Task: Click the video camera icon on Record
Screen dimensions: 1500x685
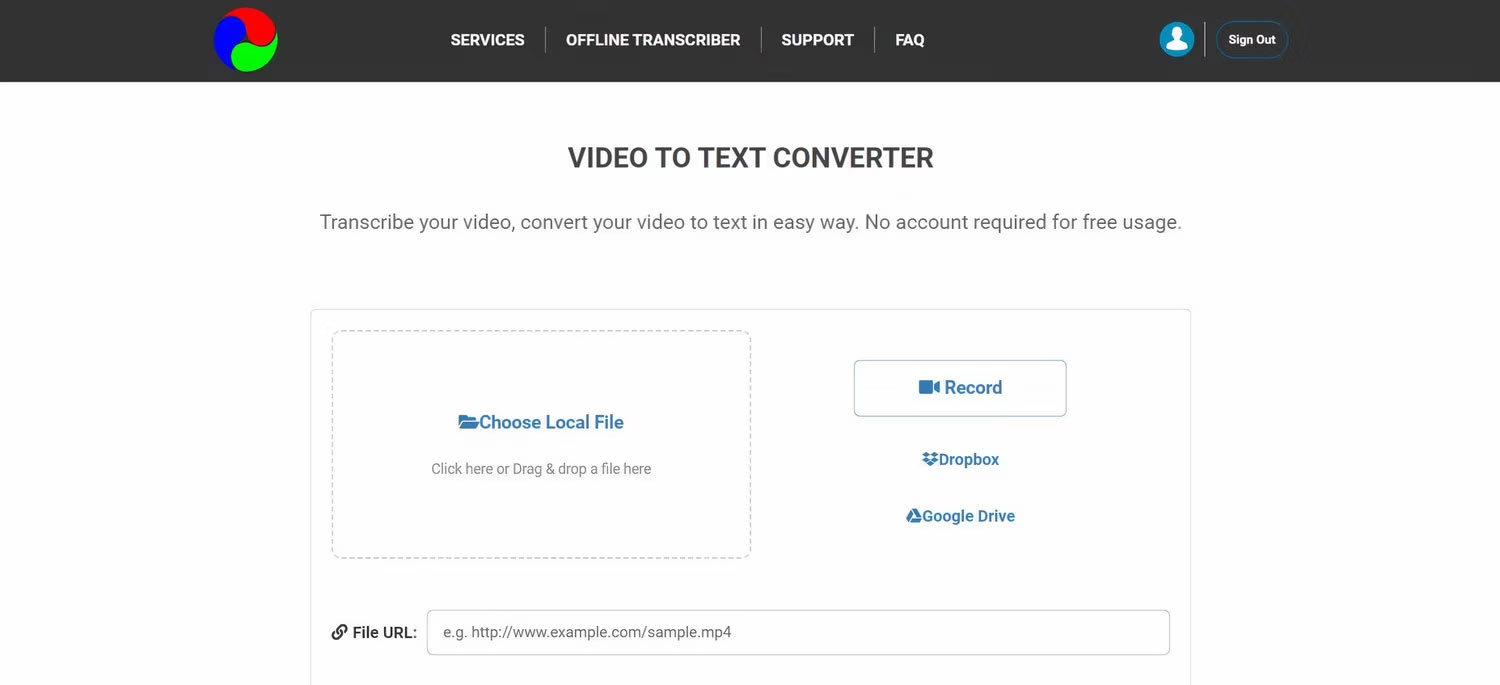Action: coord(929,387)
